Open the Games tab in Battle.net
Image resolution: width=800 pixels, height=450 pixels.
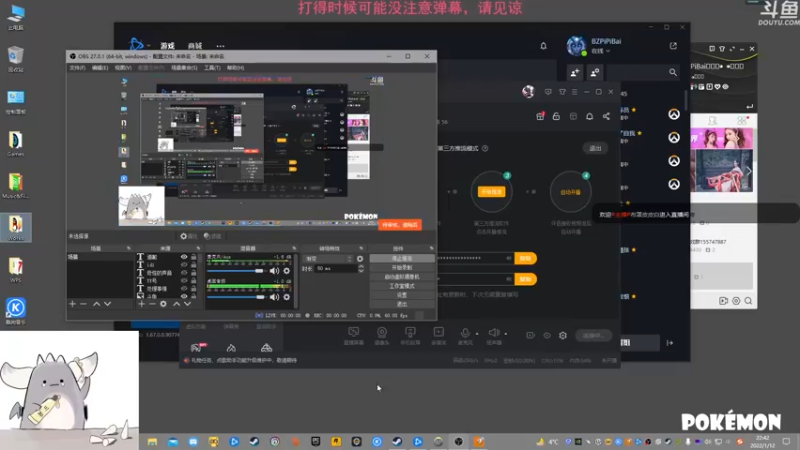coord(167,46)
